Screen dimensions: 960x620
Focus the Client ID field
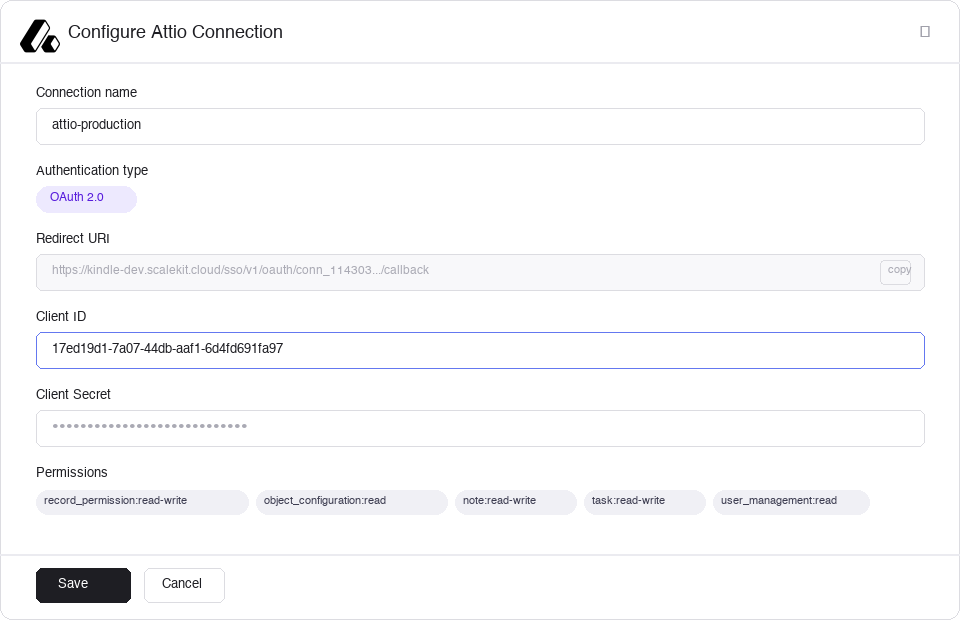pyautogui.click(x=480, y=350)
